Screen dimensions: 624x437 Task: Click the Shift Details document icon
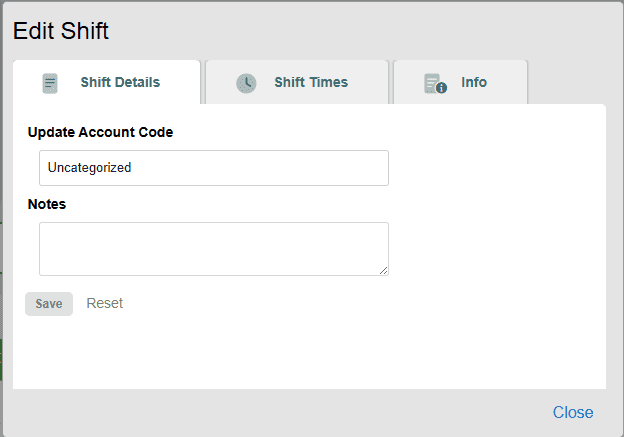[50, 83]
